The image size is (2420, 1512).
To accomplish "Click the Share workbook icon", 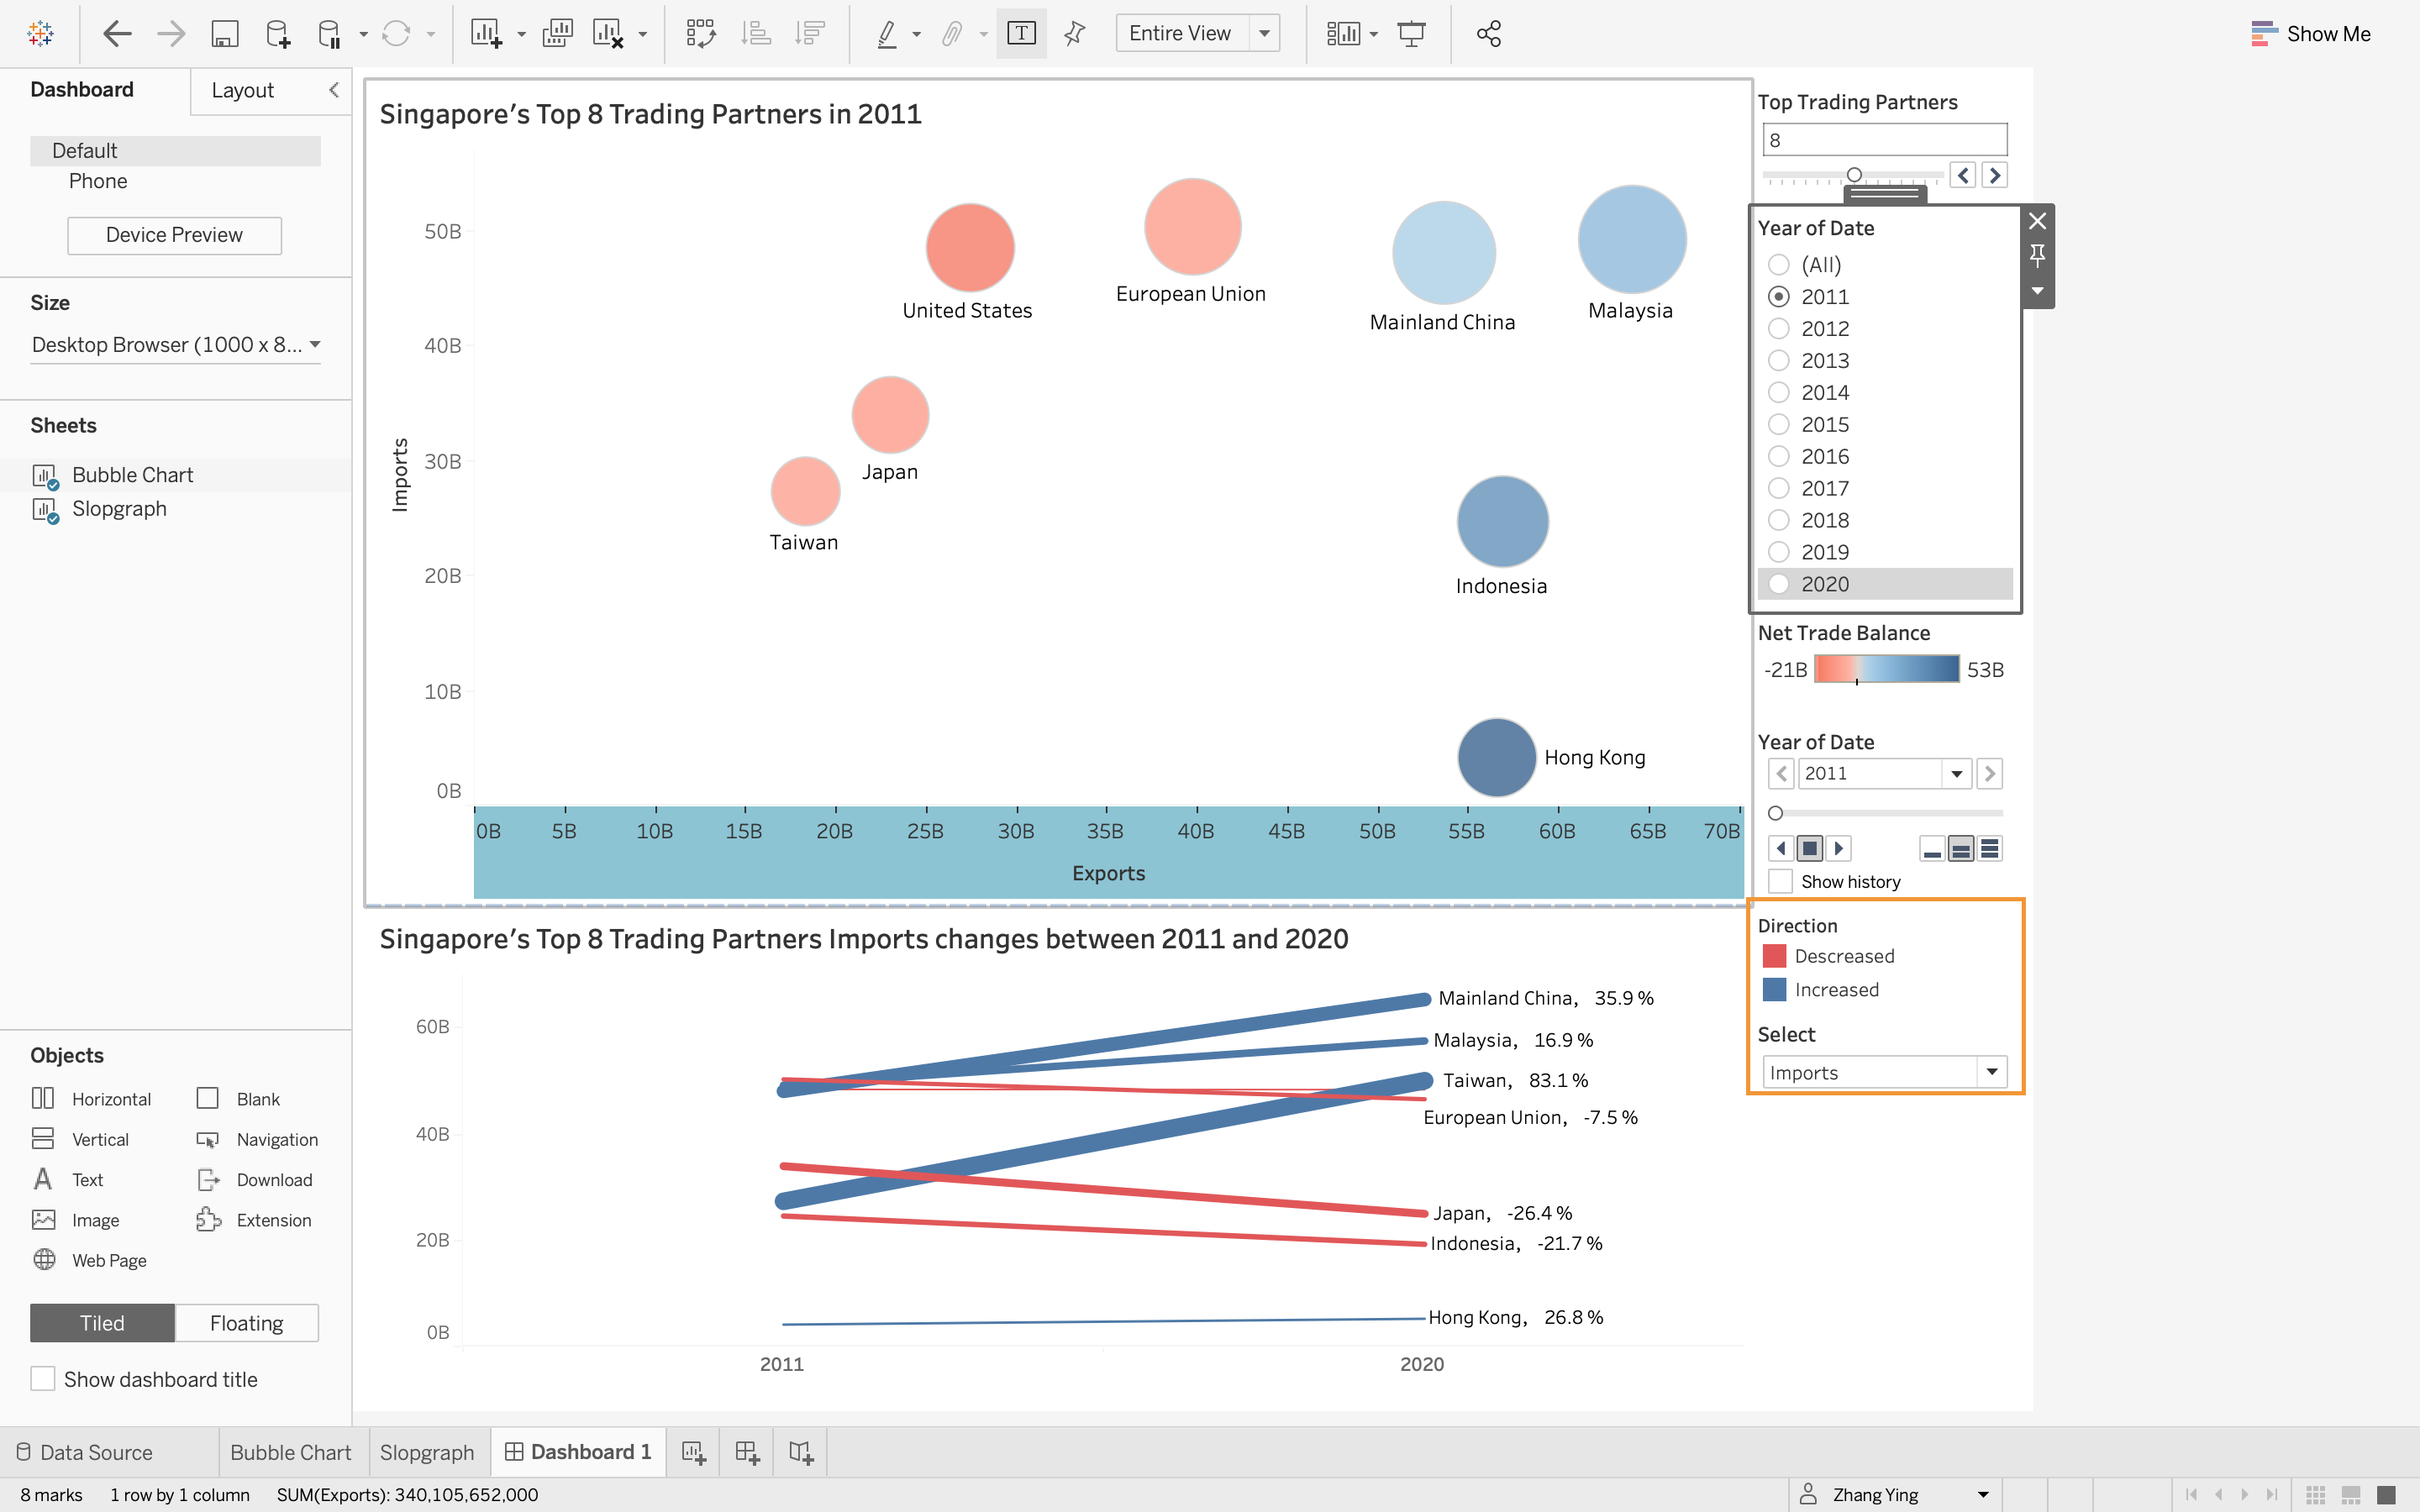I will point(1488,34).
